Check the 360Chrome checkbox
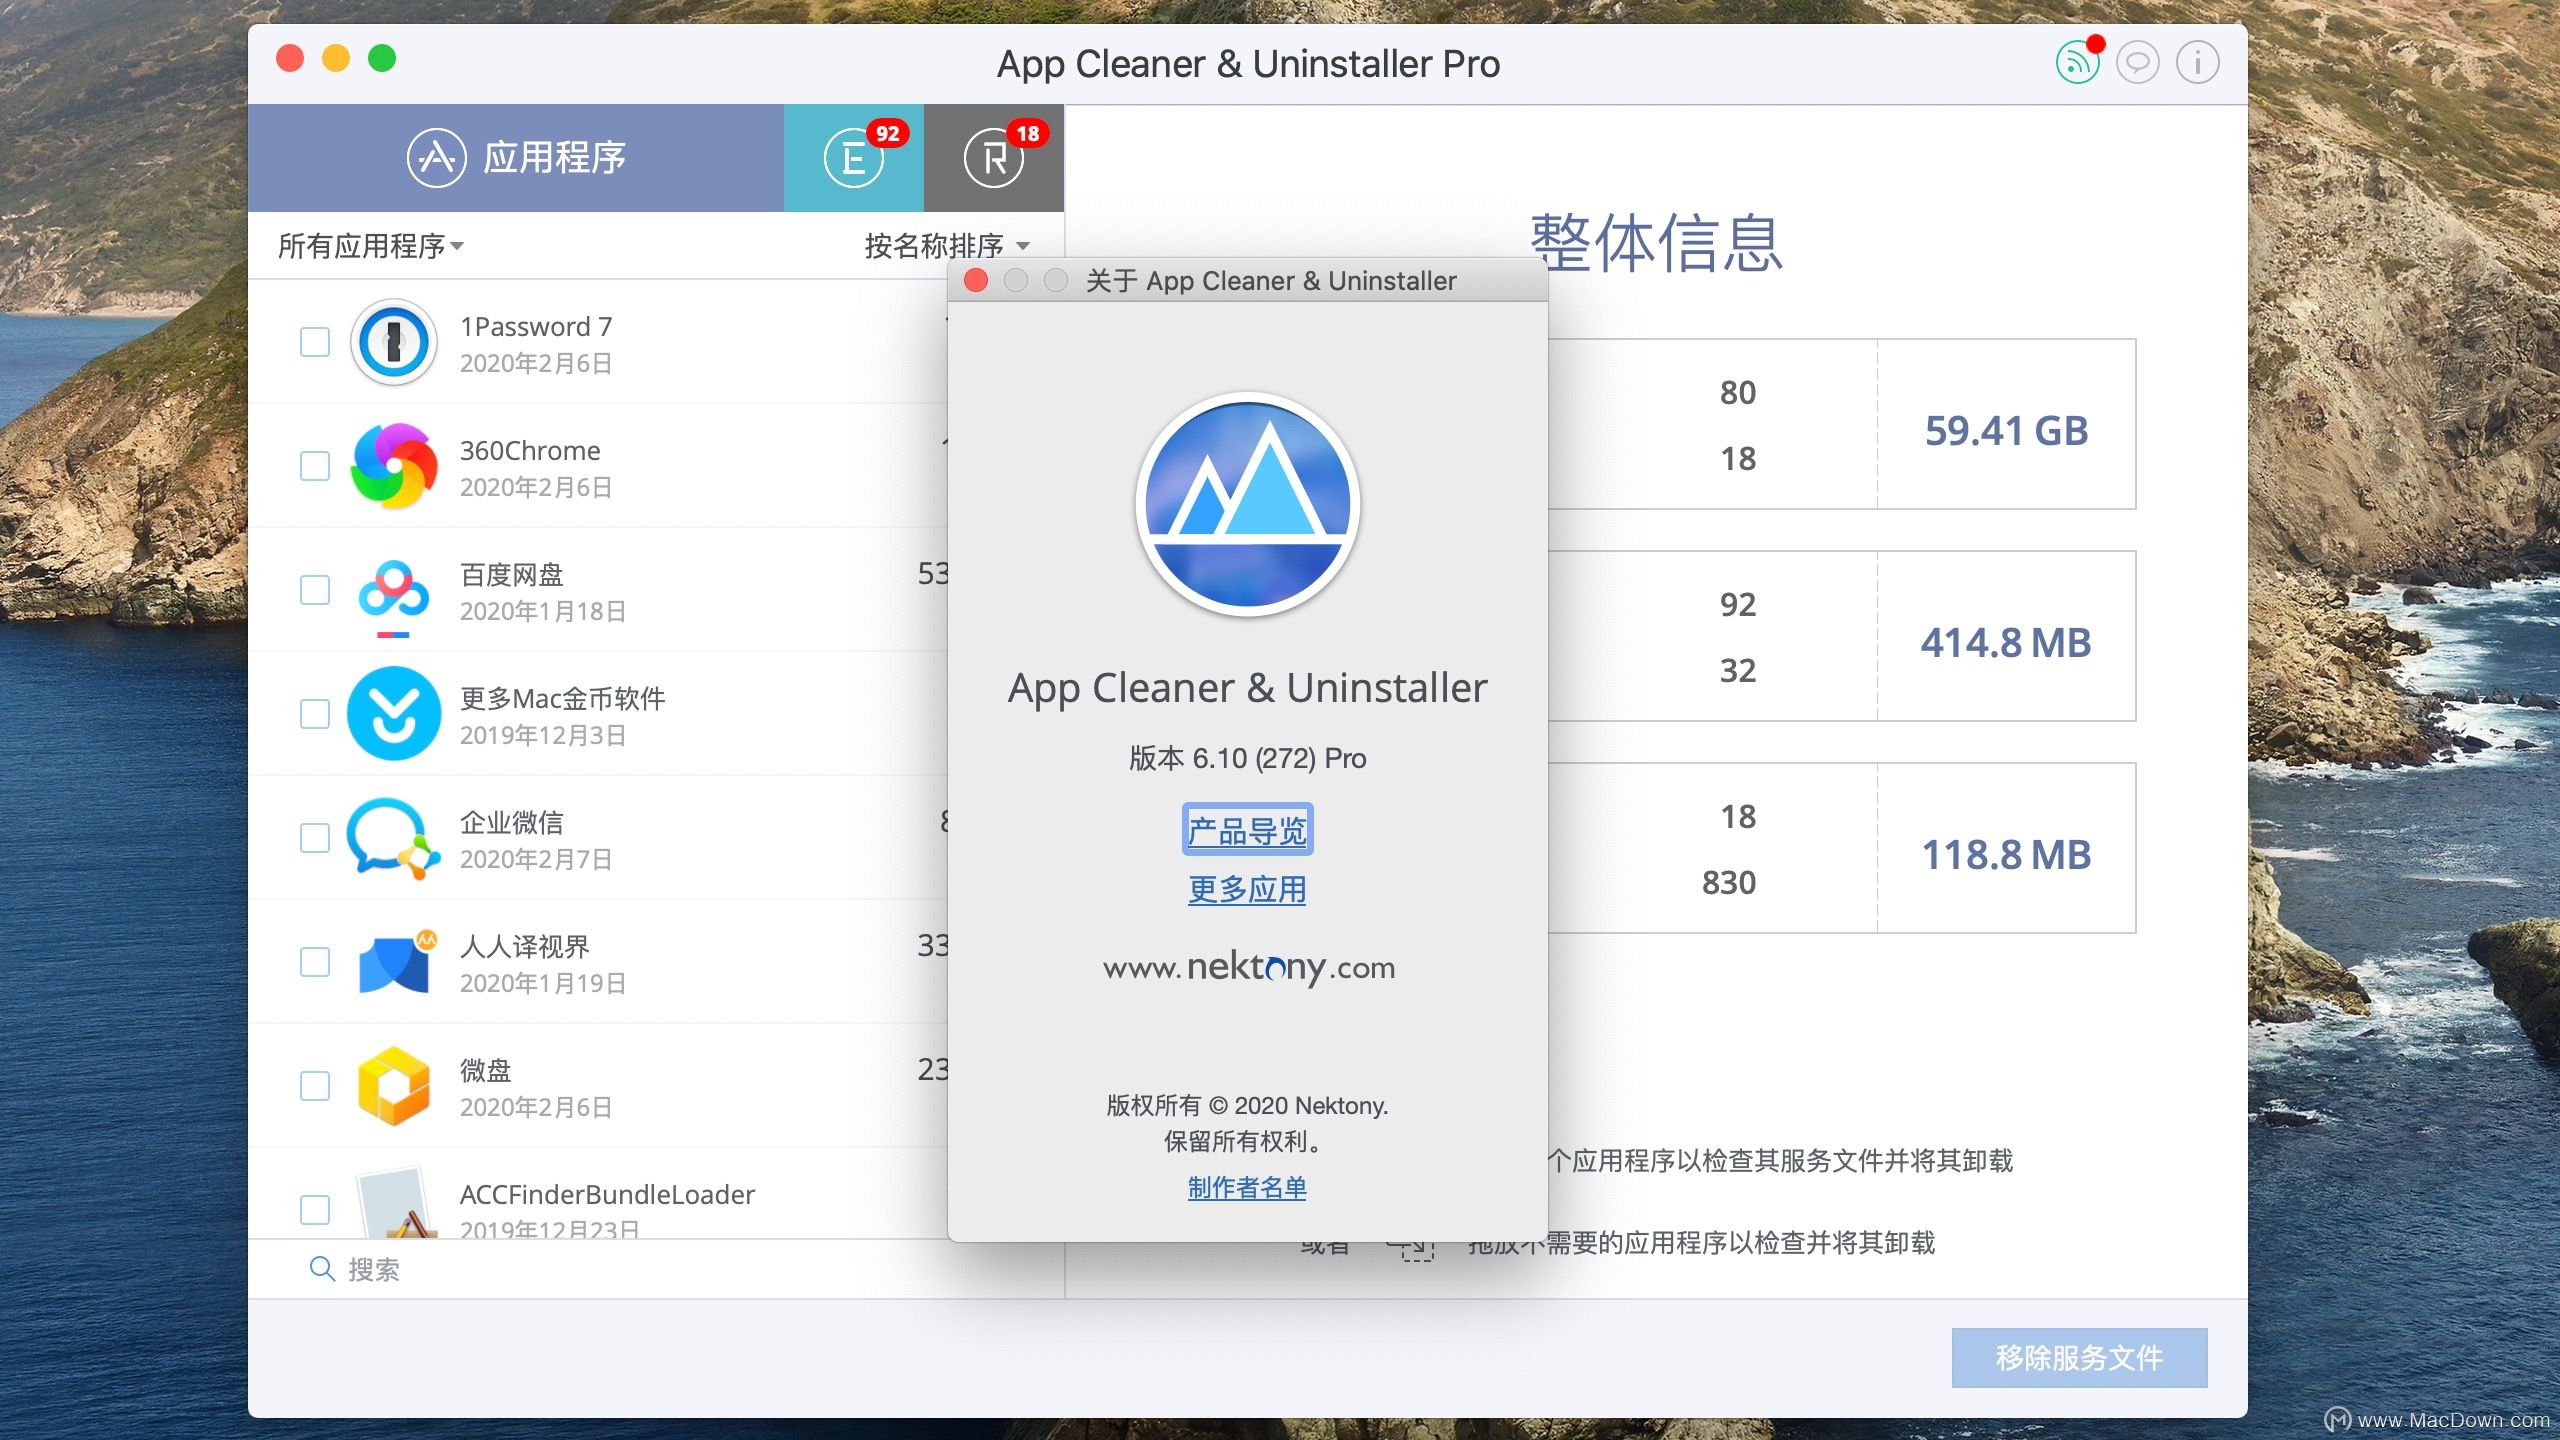Viewport: 2560px width, 1440px height. point(315,466)
